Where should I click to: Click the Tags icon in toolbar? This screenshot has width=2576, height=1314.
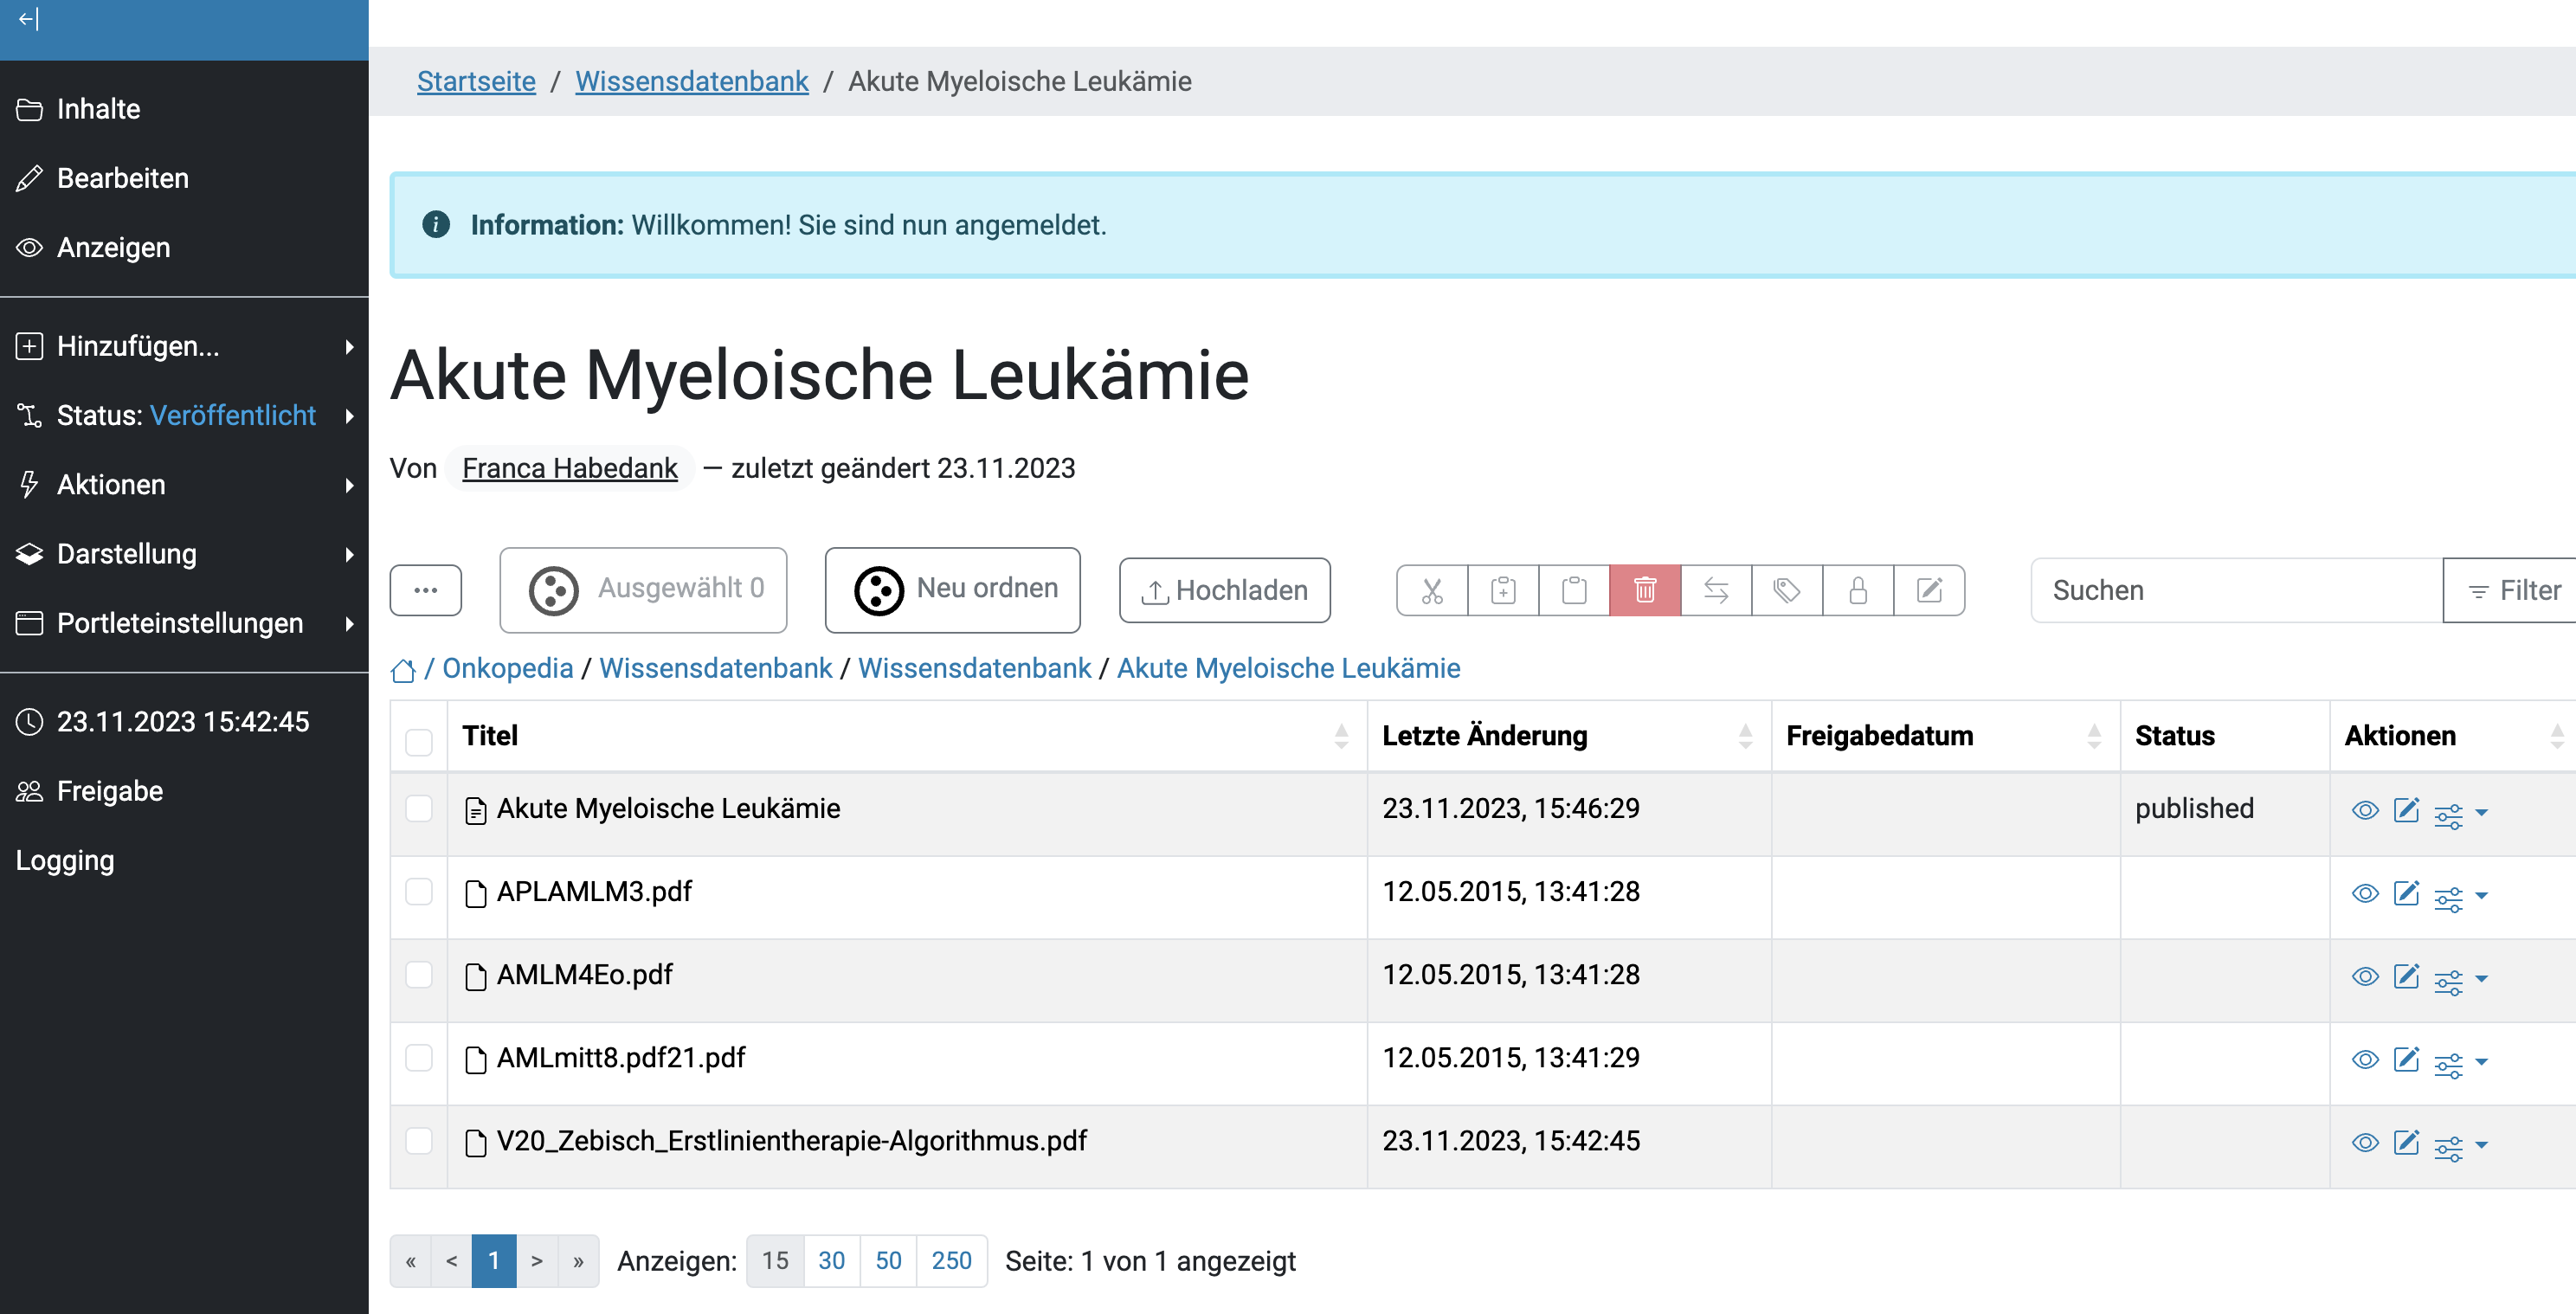[x=1787, y=590]
